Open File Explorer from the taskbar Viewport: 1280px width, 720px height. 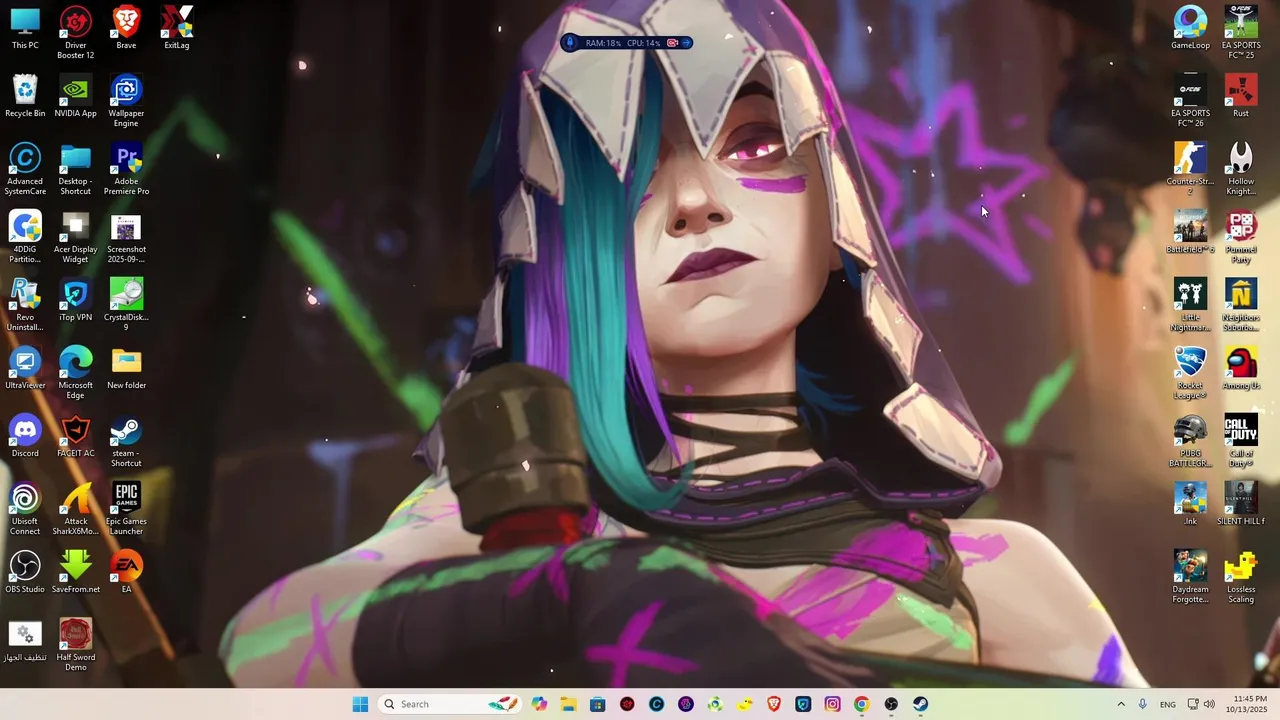click(x=568, y=704)
